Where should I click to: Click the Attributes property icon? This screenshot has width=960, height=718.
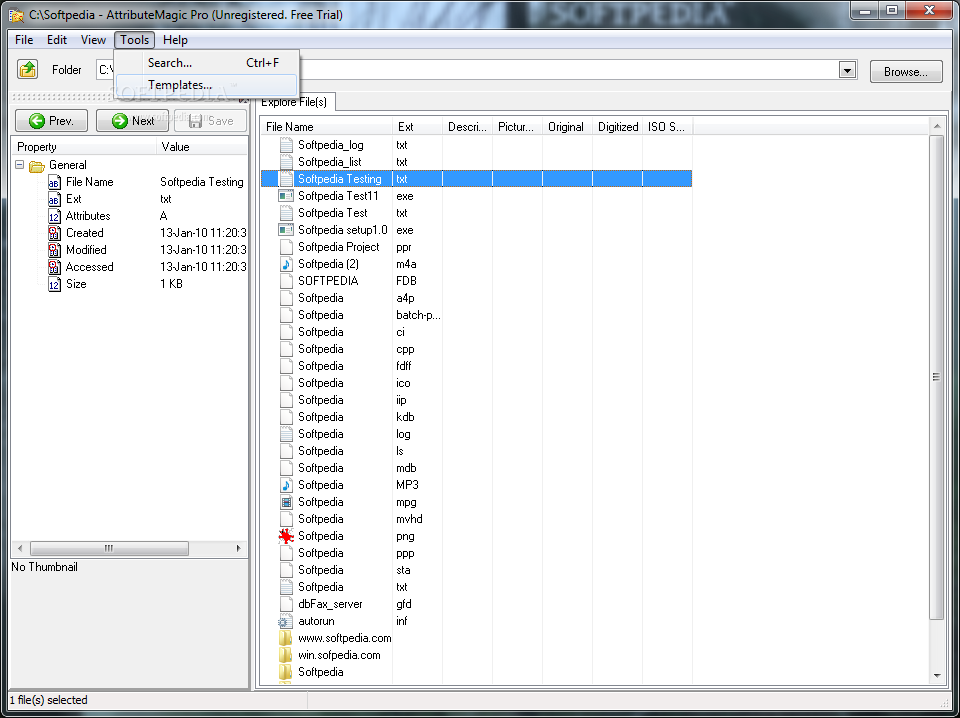pyautogui.click(x=54, y=216)
